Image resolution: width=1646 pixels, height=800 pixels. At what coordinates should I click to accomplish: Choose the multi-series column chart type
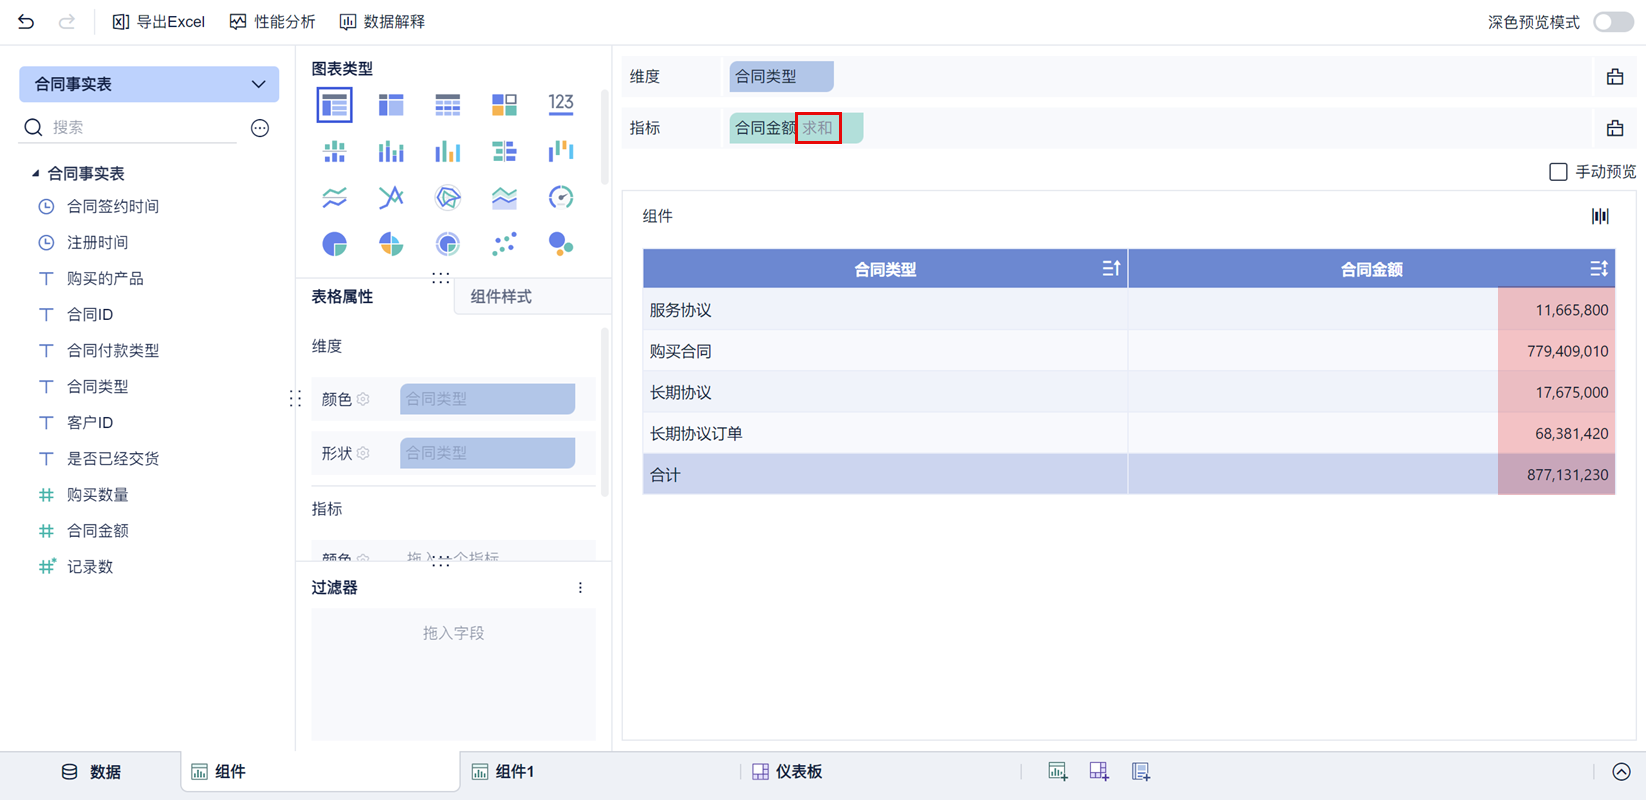[447, 151]
